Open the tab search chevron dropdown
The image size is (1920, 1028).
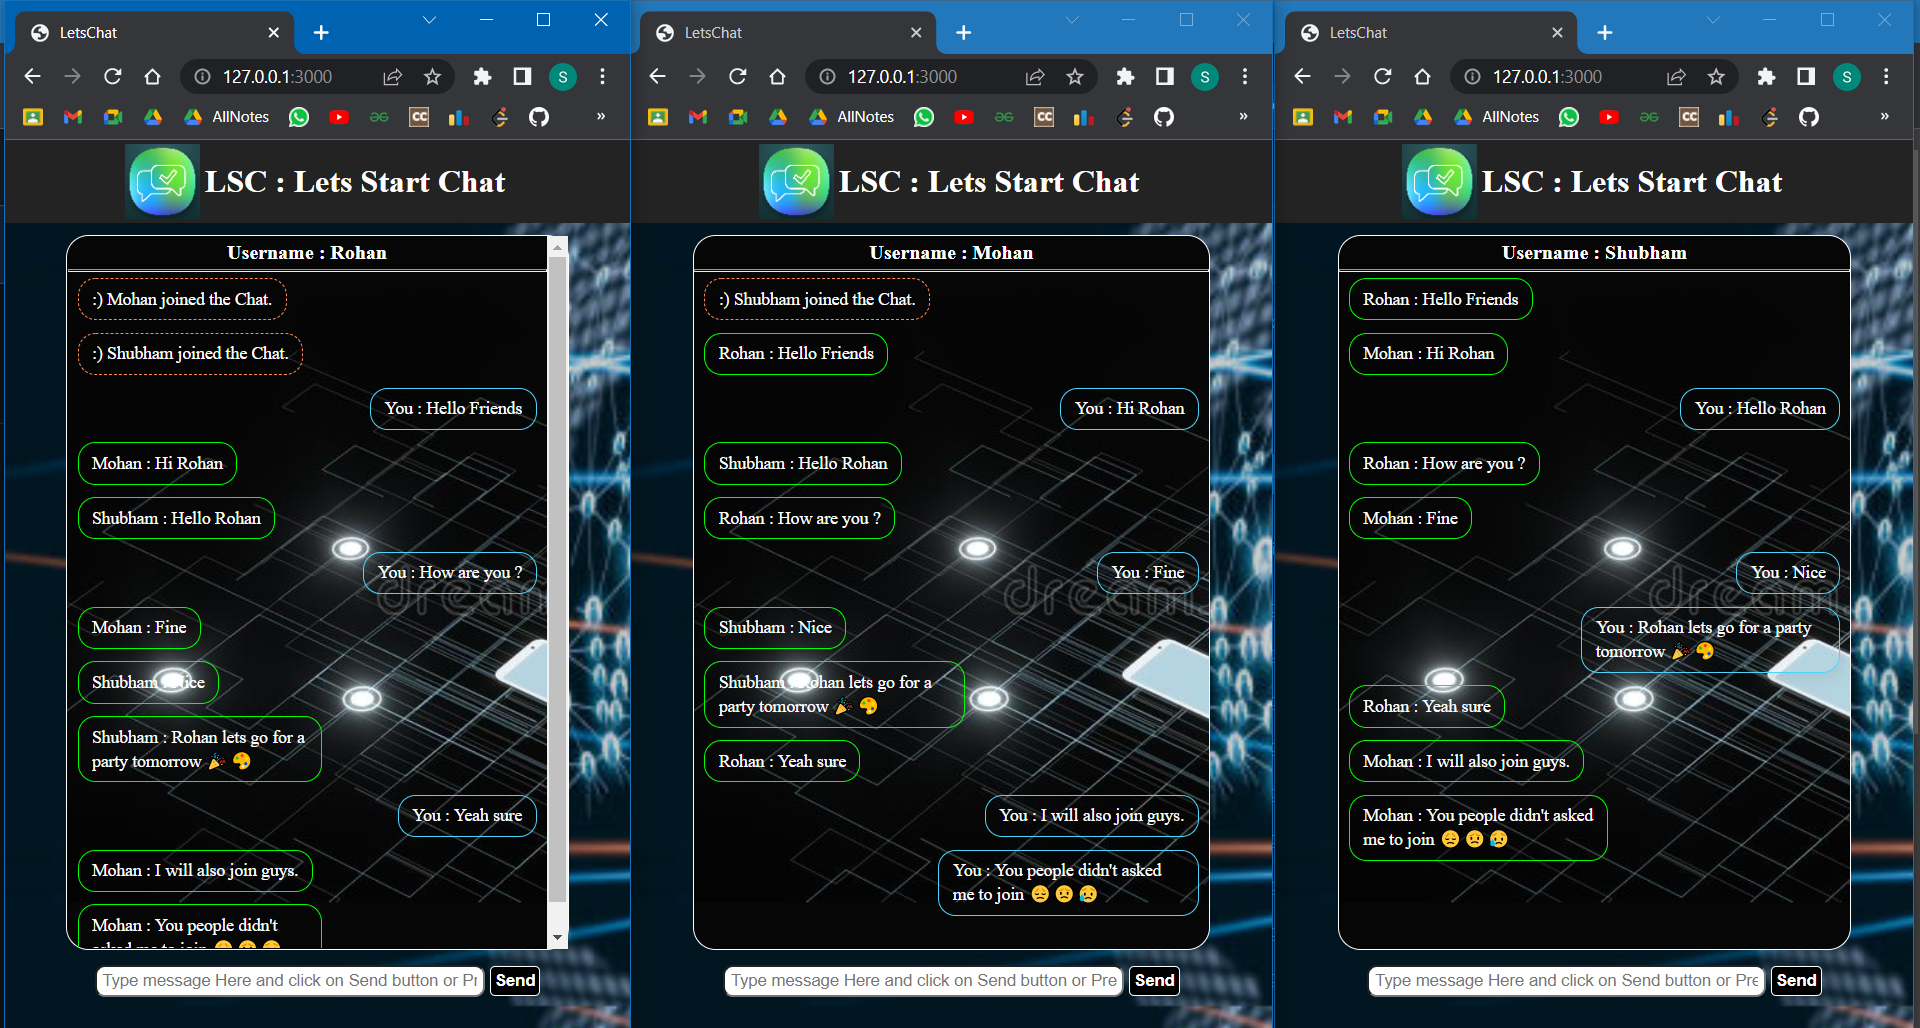click(x=429, y=19)
